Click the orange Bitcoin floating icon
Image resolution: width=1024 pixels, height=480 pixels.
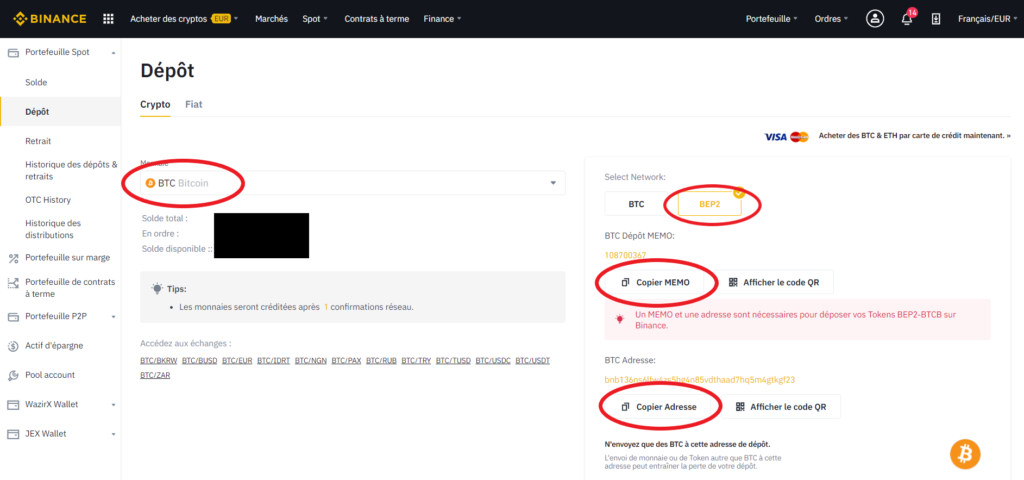[965, 454]
